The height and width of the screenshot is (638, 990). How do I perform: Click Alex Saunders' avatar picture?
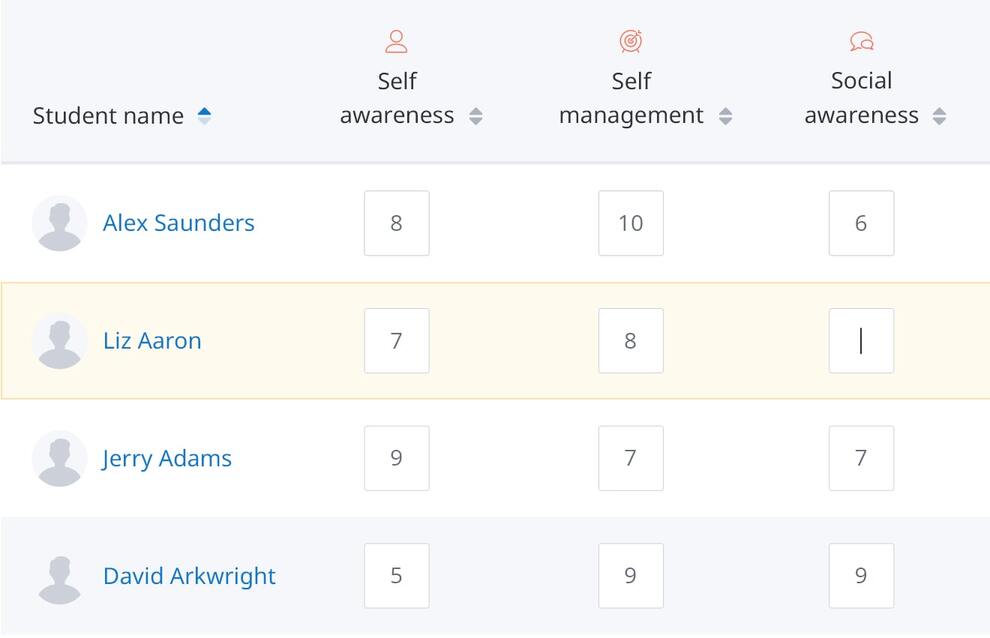click(x=59, y=223)
